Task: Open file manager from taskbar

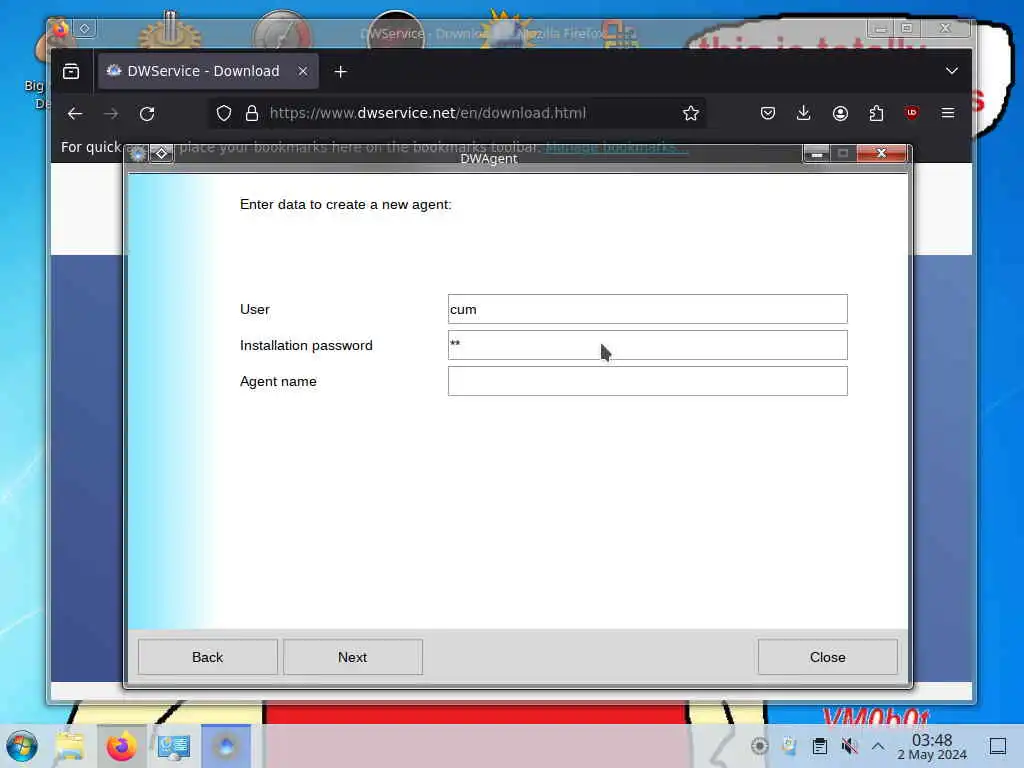Action: [70, 746]
